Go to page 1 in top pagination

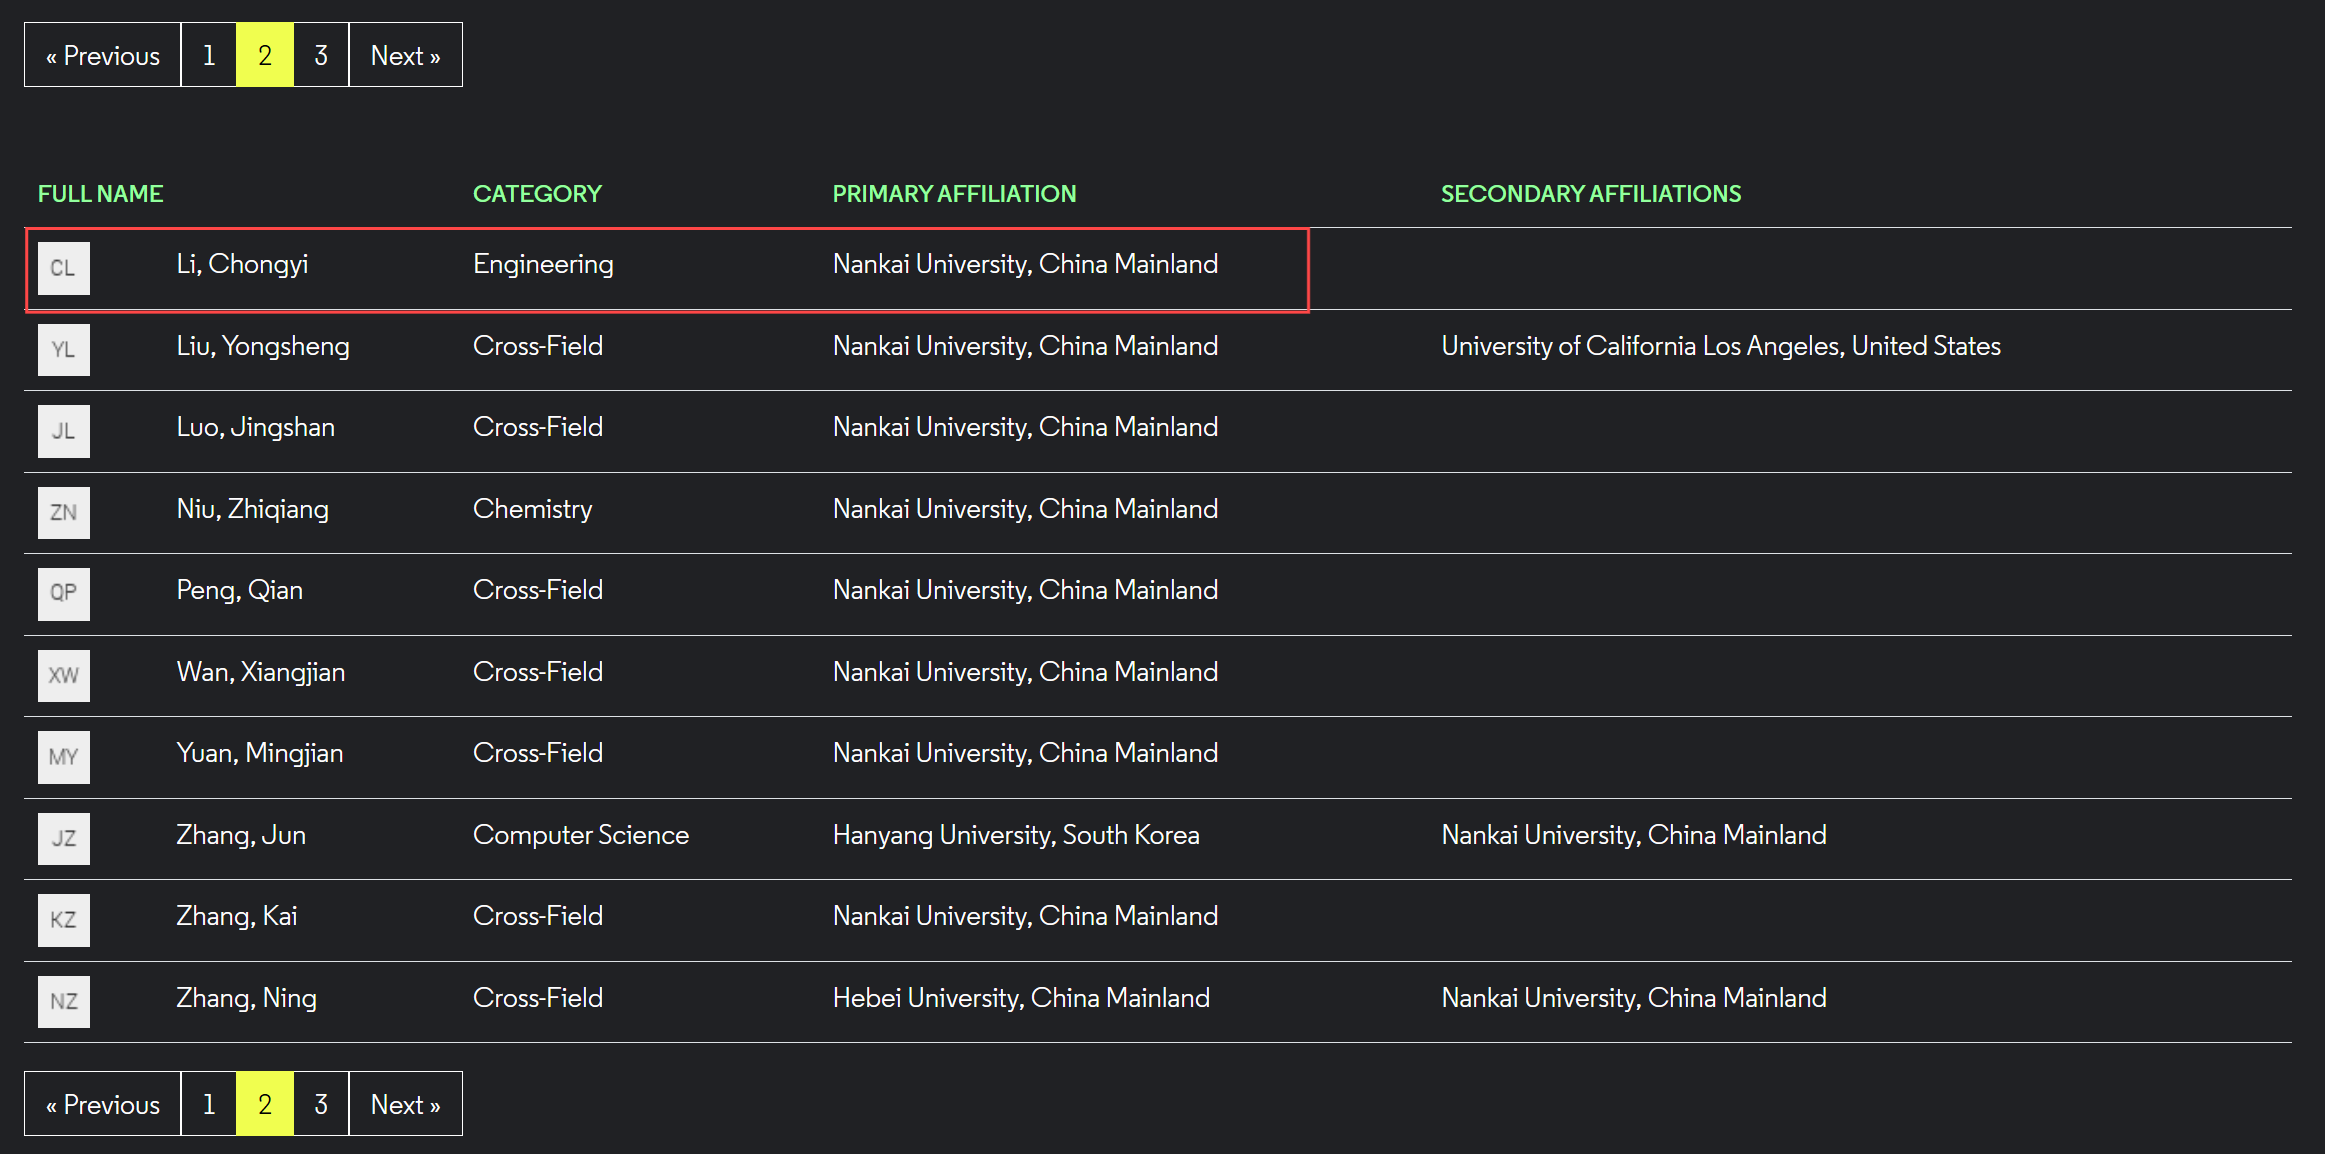[209, 55]
